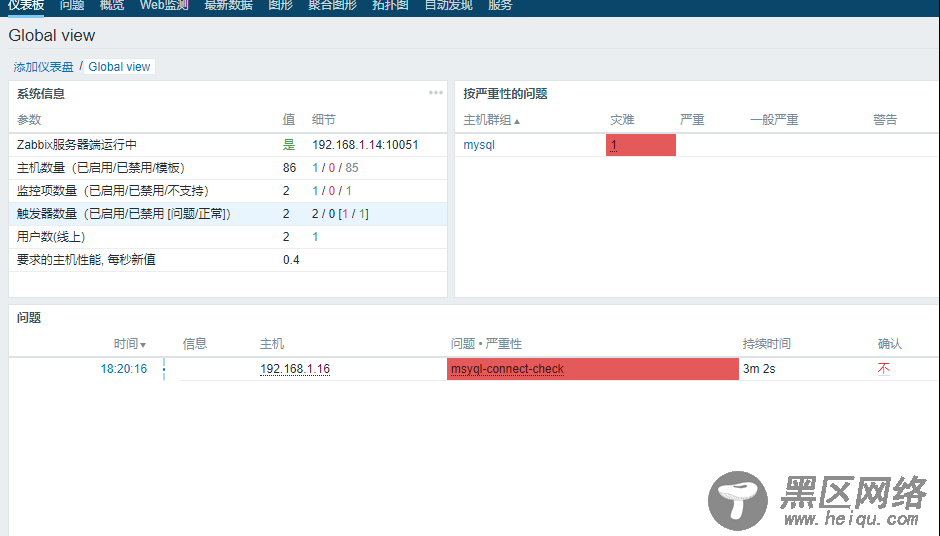Sort by 主机群组 column header
This screenshot has height=536, width=940.
click(492, 120)
